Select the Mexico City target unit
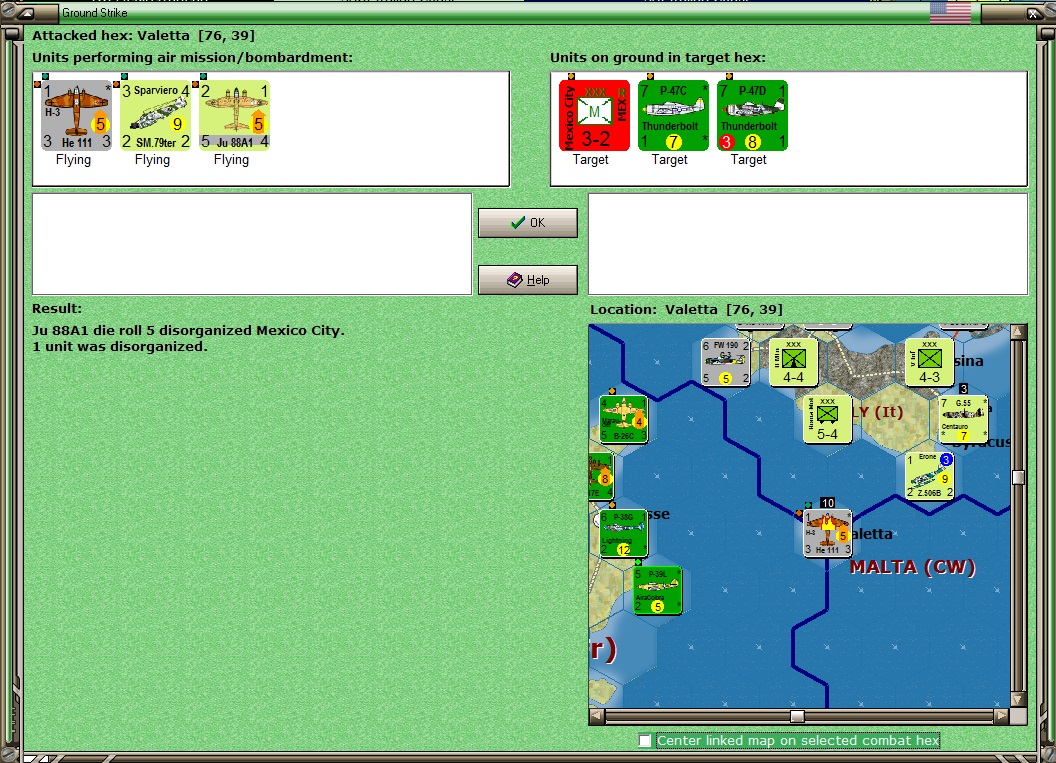 594,115
